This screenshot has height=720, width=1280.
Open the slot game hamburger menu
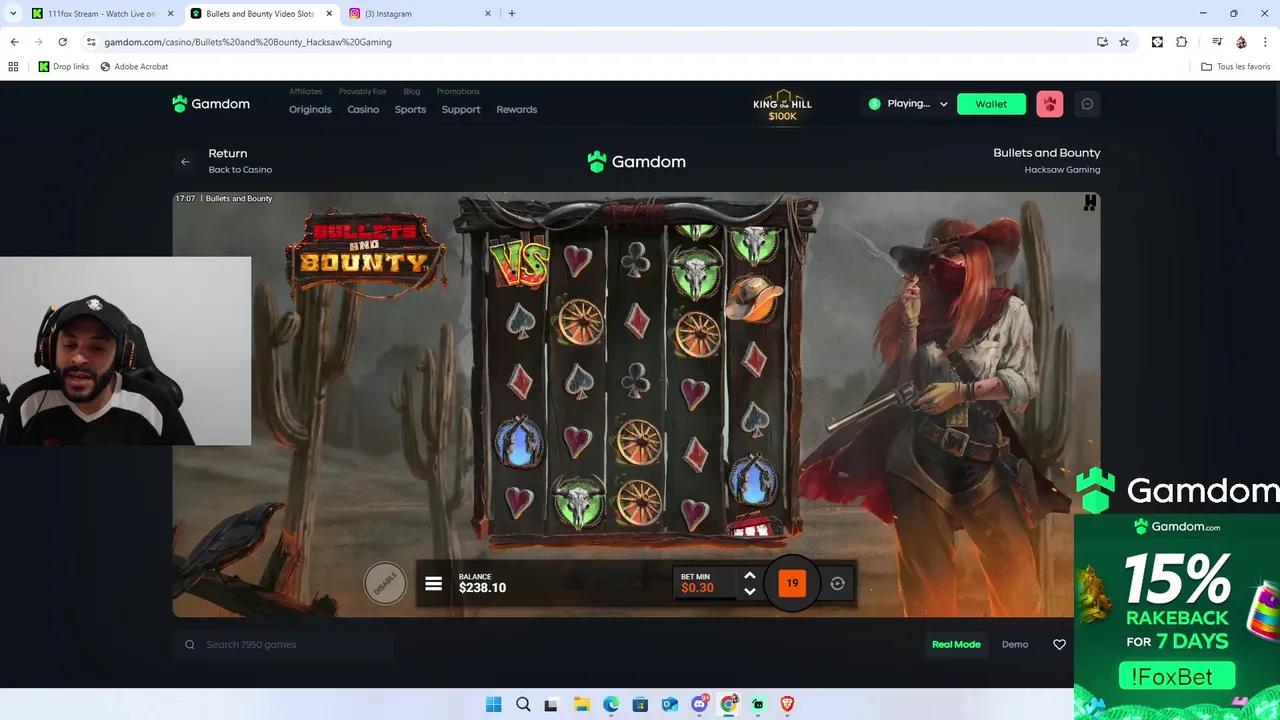click(433, 583)
